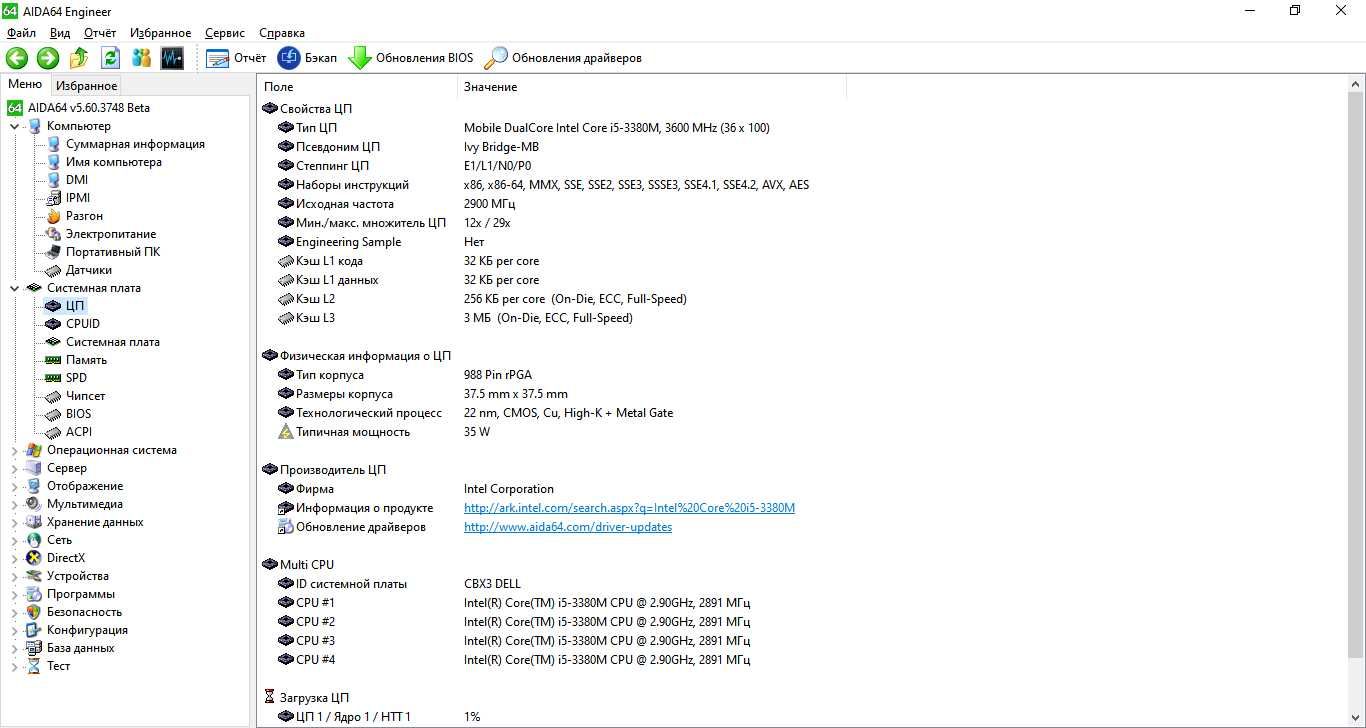Open the ark.intel.com product information link
This screenshot has width=1366, height=728.
point(629,508)
